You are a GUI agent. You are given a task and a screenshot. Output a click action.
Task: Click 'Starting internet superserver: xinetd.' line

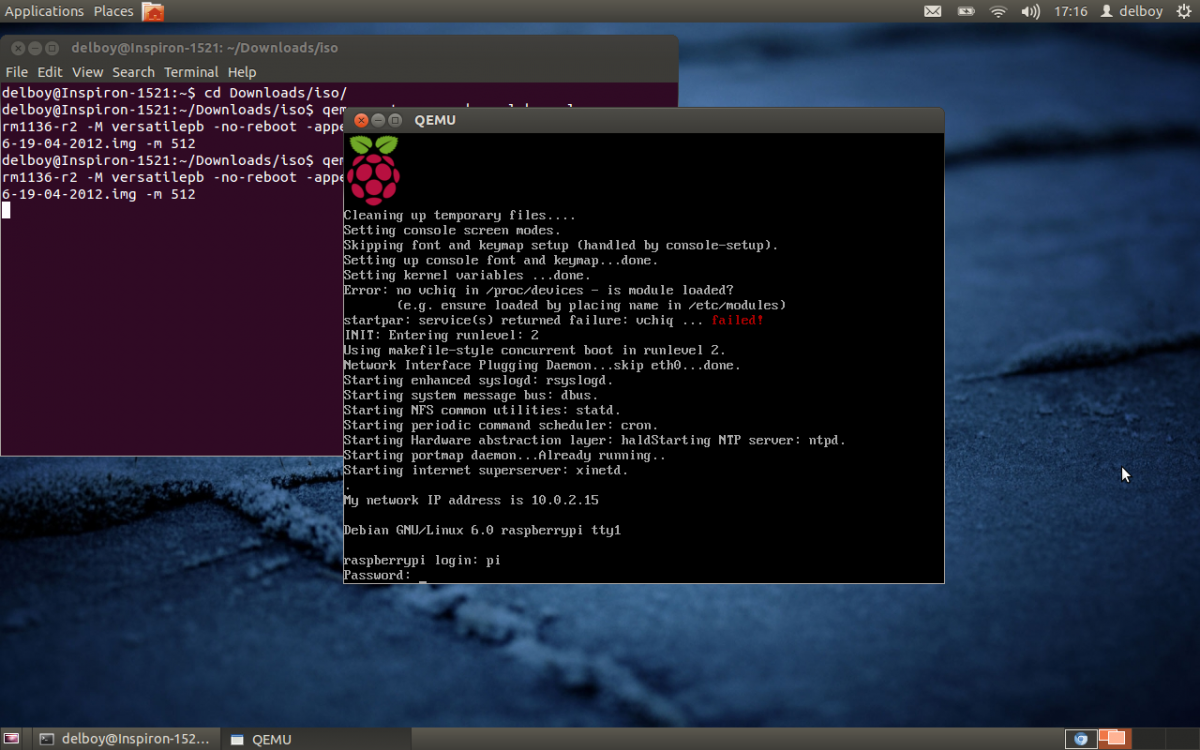point(486,470)
